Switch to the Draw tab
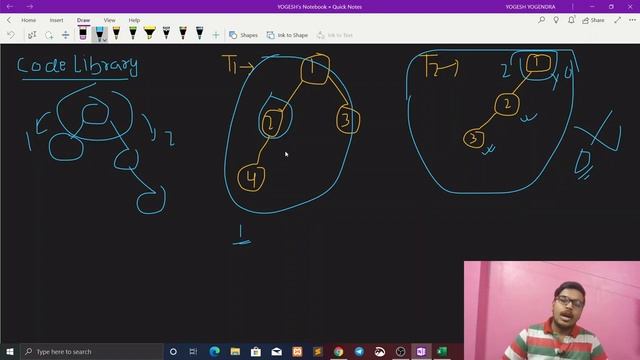This screenshot has width=640, height=360. pos(83,20)
